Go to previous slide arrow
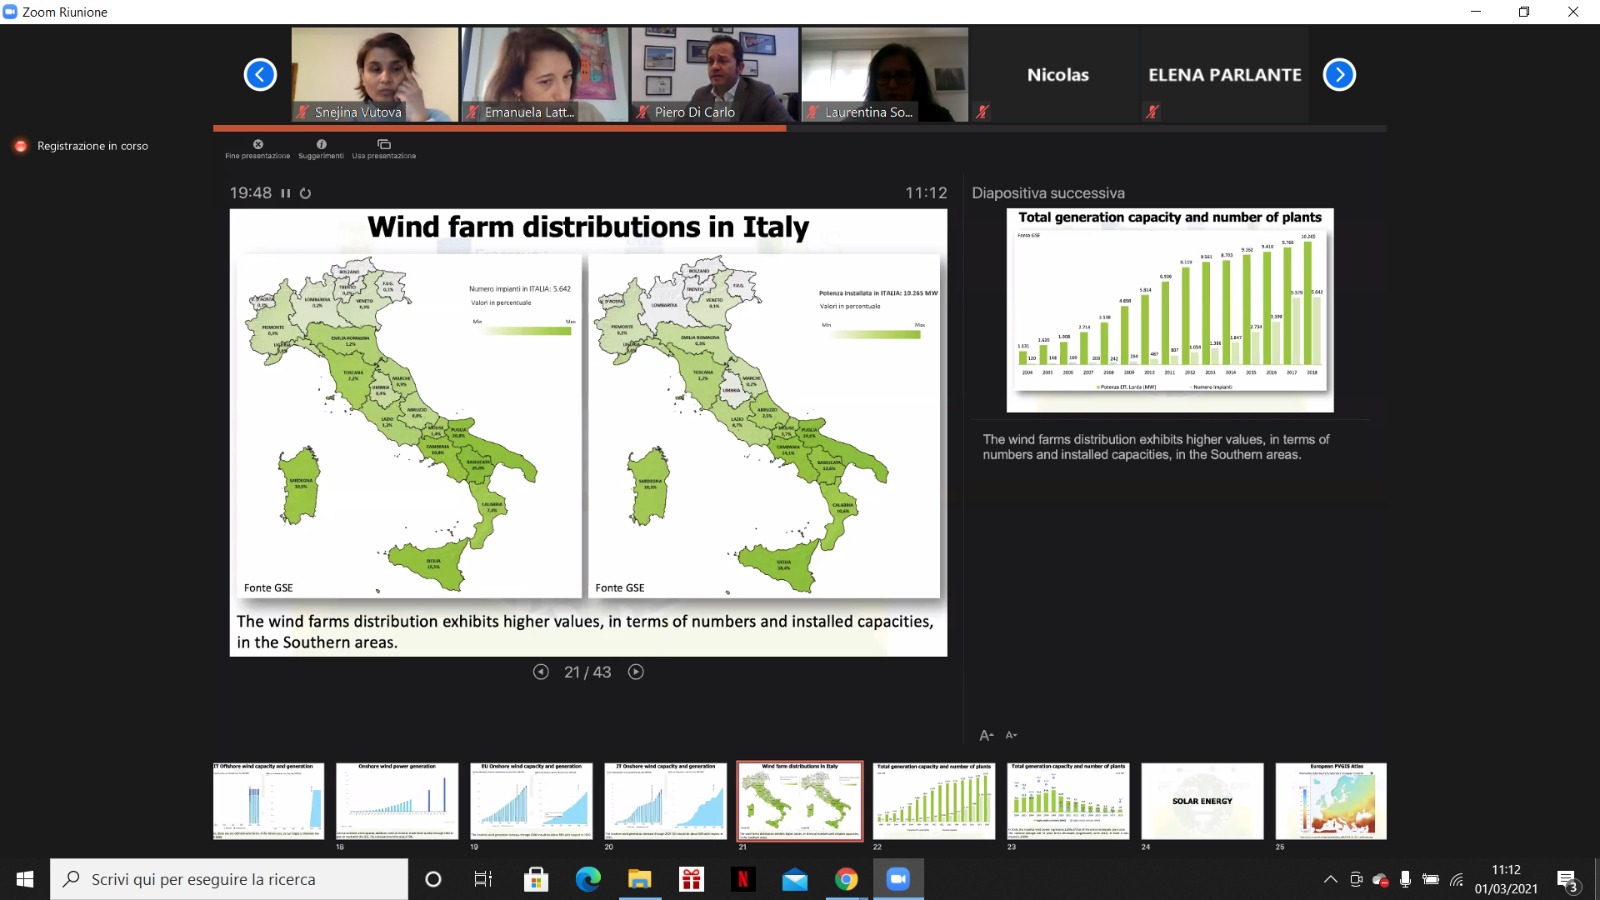This screenshot has width=1600, height=900. coord(541,672)
